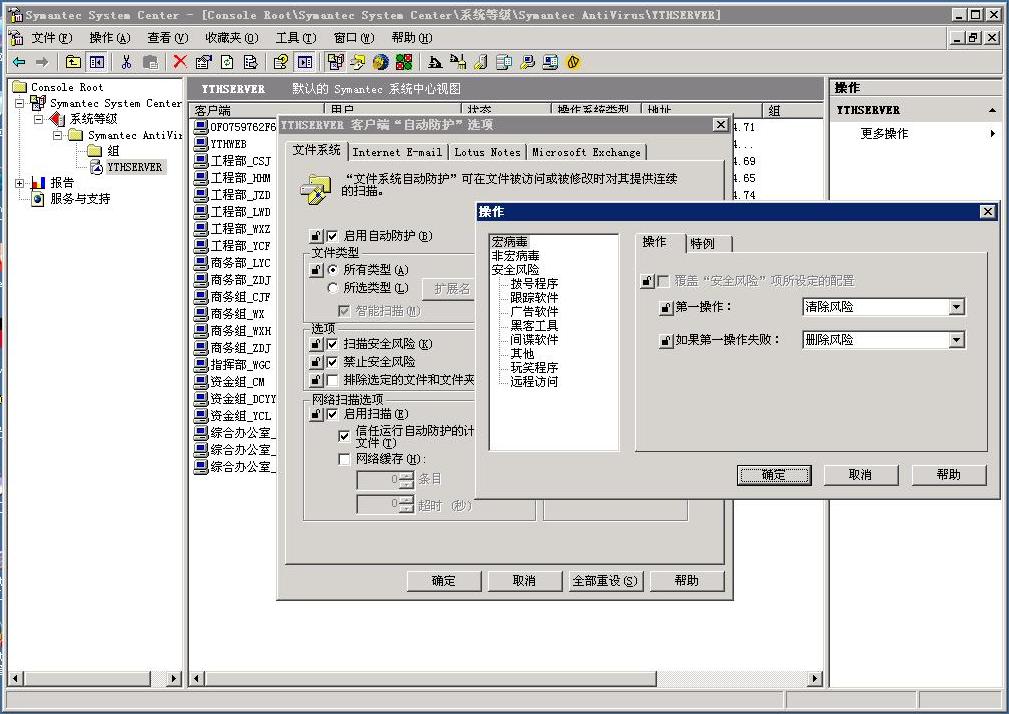
Task: Collapse the YTHSERVER section in the action pane
Action: coord(992,111)
